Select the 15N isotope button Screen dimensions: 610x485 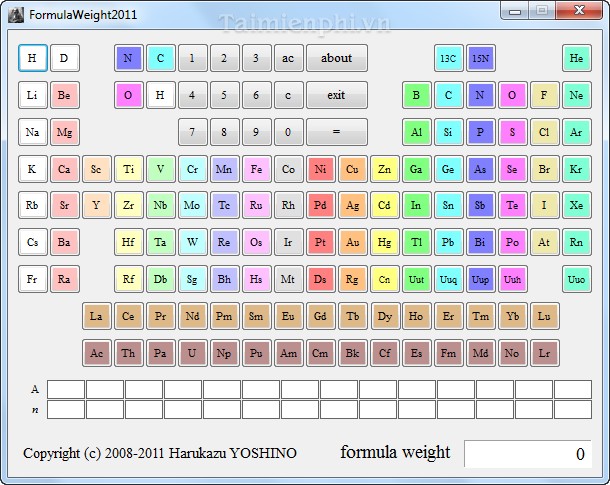(480, 58)
